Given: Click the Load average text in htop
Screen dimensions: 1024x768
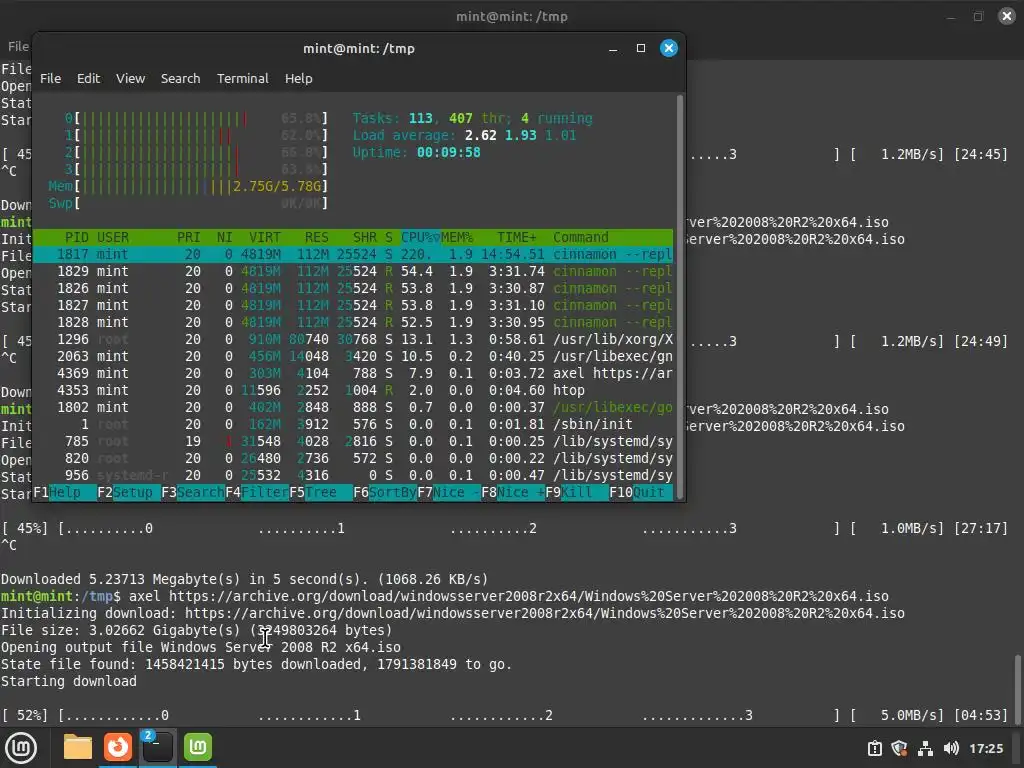Looking at the screenshot, I should 464,135.
